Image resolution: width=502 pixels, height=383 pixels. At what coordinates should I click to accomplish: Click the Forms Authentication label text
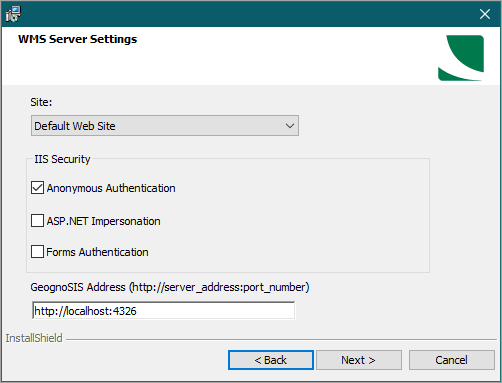coord(97,252)
